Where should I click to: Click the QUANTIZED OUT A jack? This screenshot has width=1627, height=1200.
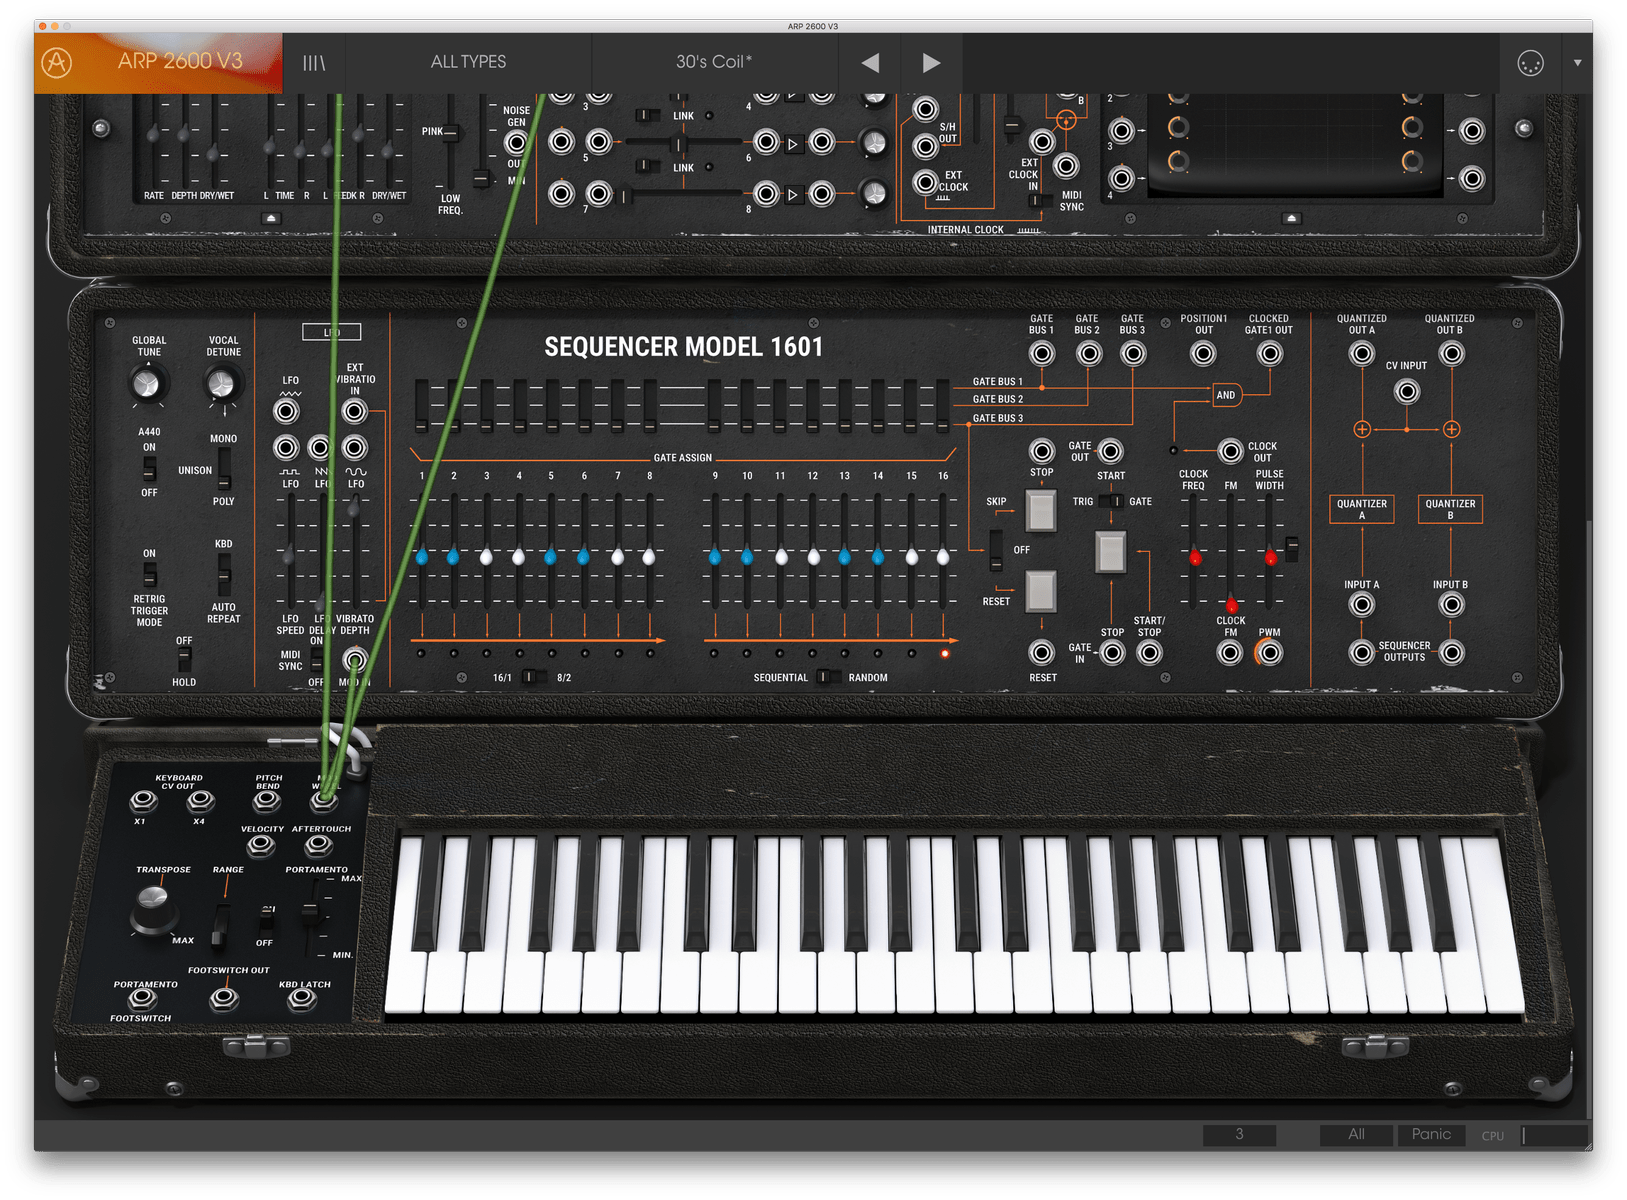click(1361, 353)
